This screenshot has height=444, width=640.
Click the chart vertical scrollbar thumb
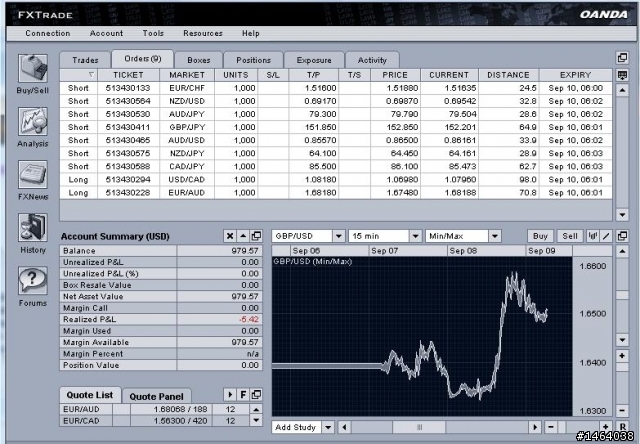(x=622, y=295)
